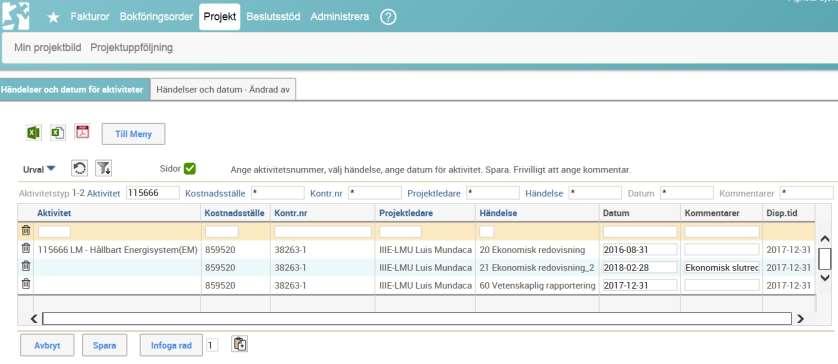The width and height of the screenshot is (838, 364).
Task: Toggle the Sidor checkbox
Action: (x=190, y=168)
